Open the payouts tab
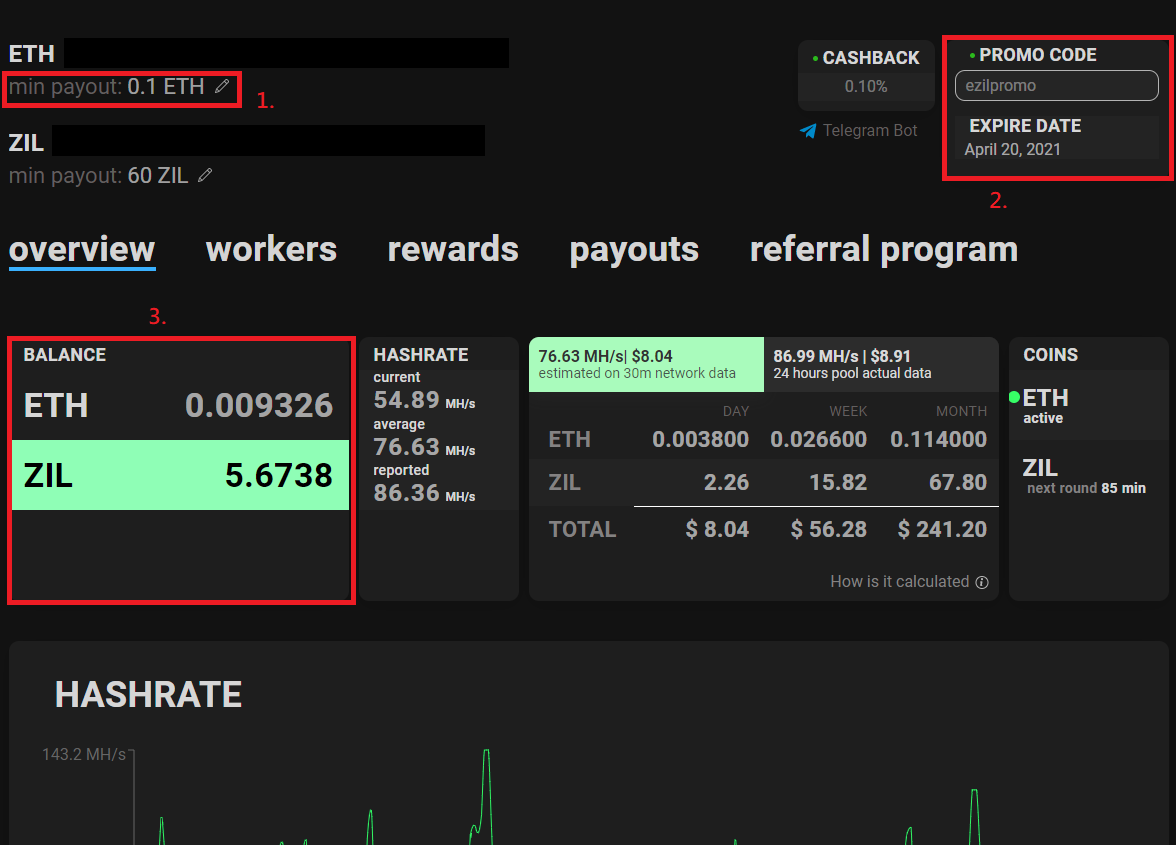The width and height of the screenshot is (1176, 845). coord(634,250)
